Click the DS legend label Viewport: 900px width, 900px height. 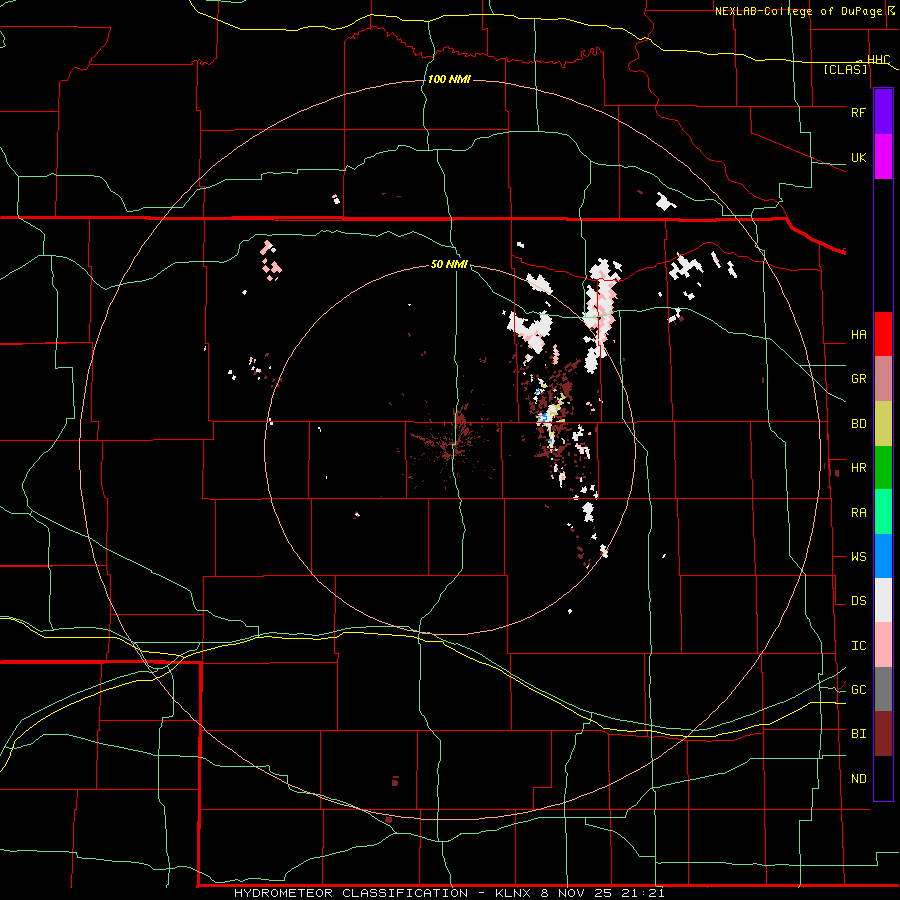pyautogui.click(x=858, y=601)
